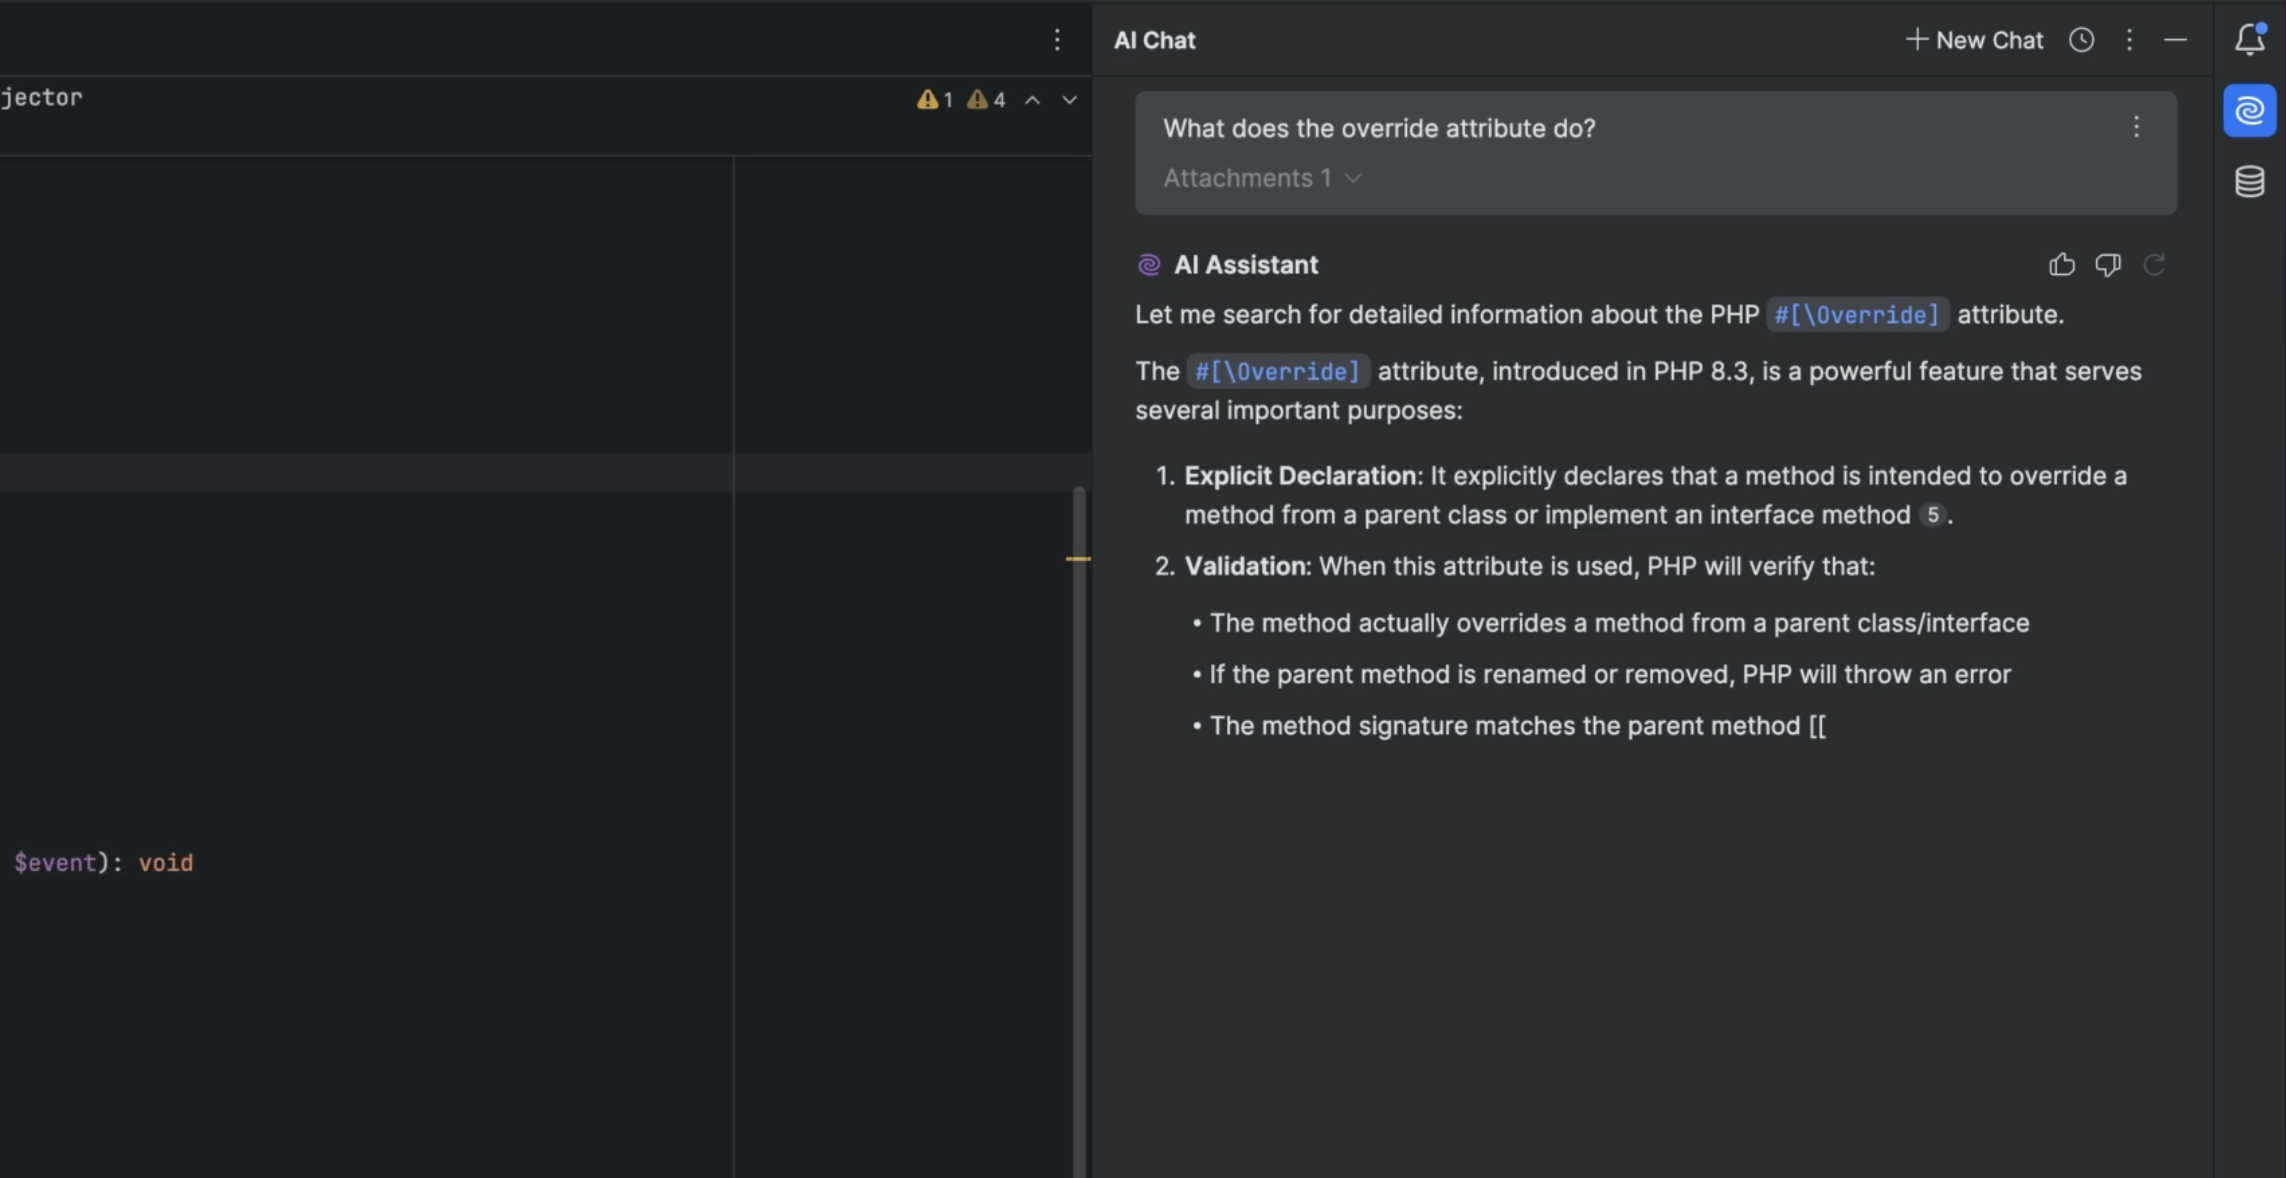Open chat history via the clock icon
Viewport: 2286px width, 1178px height.
pyautogui.click(x=2081, y=40)
